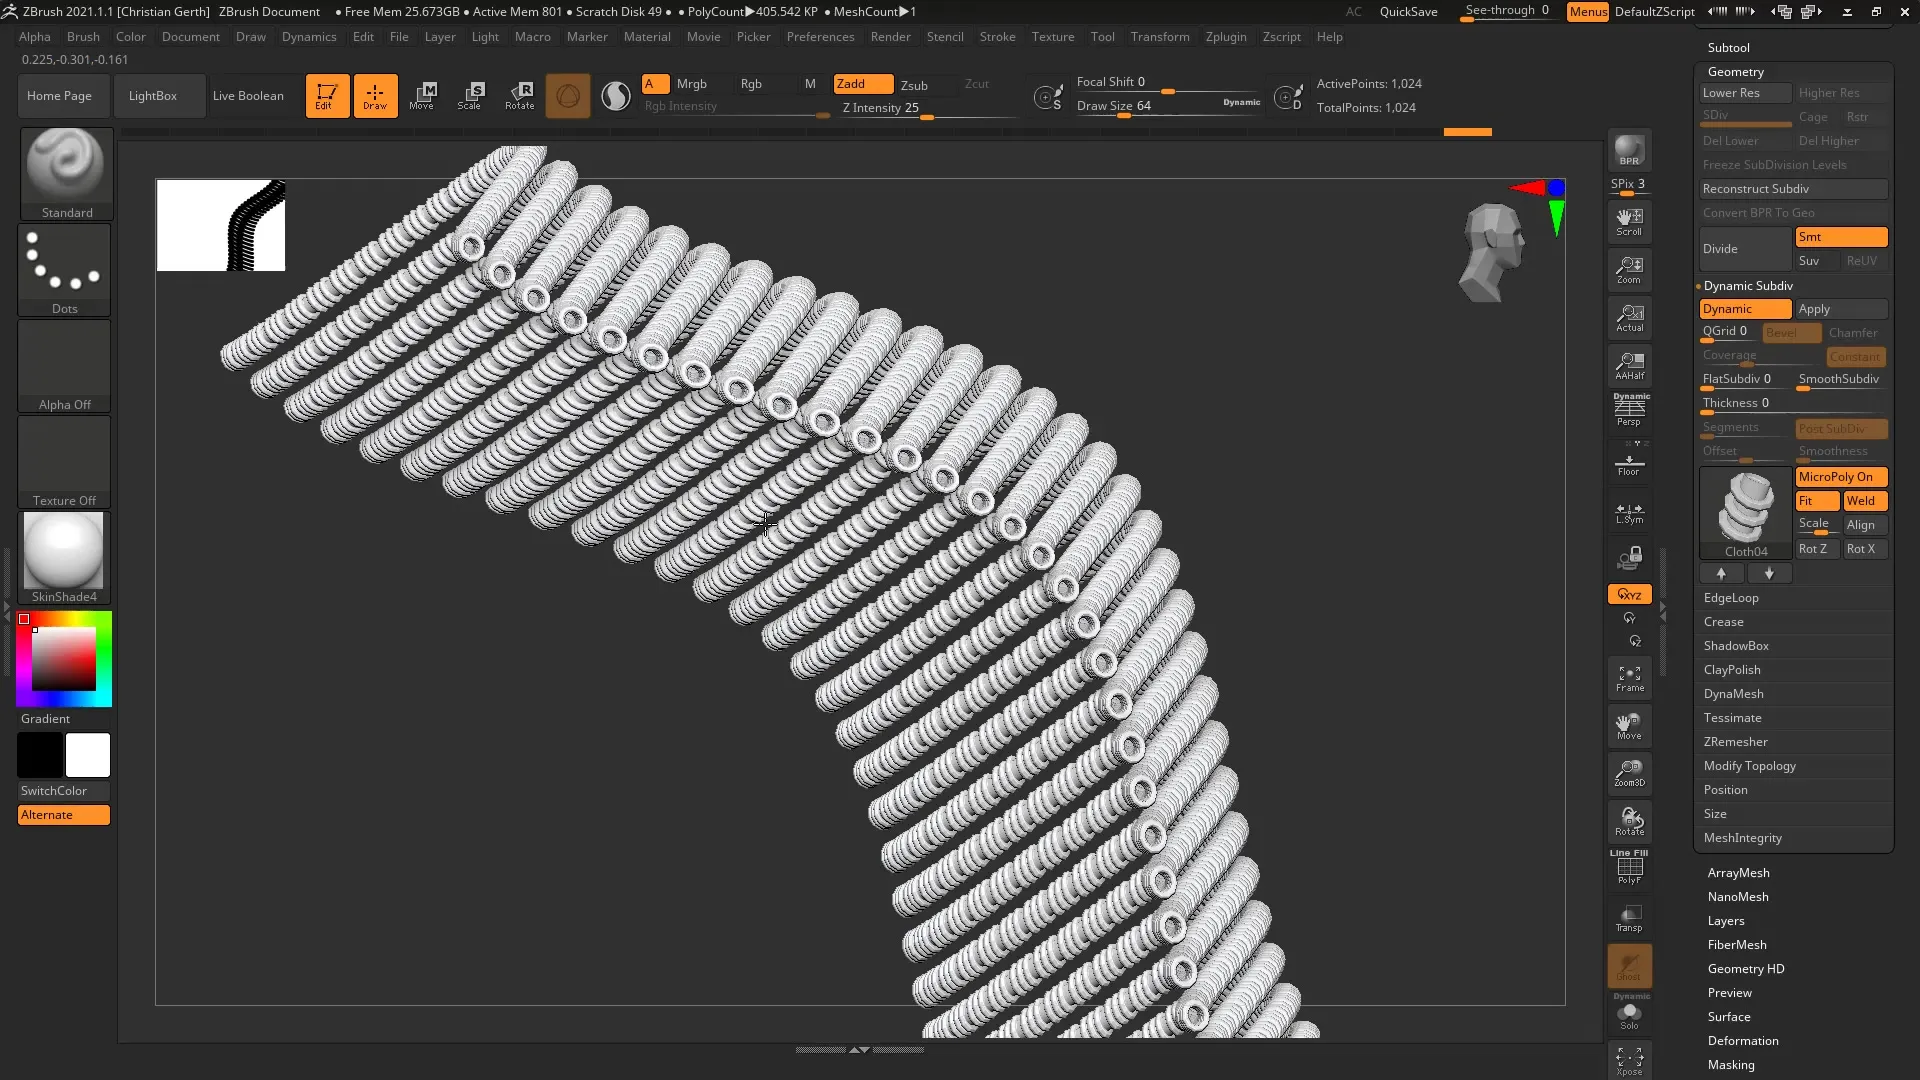1920x1080 pixels.
Task: Toggle the Smt smoothing option
Action: [1841, 237]
